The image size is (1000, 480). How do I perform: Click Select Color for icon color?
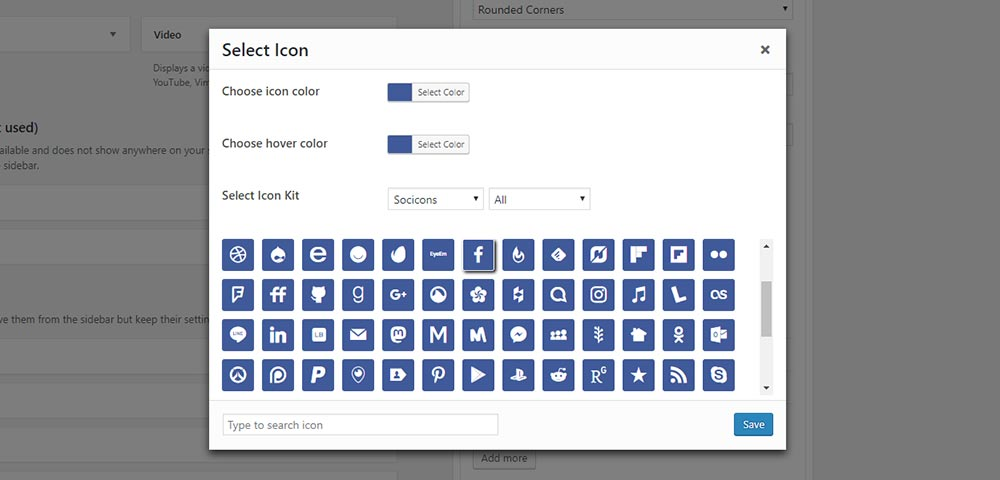pyautogui.click(x=441, y=92)
